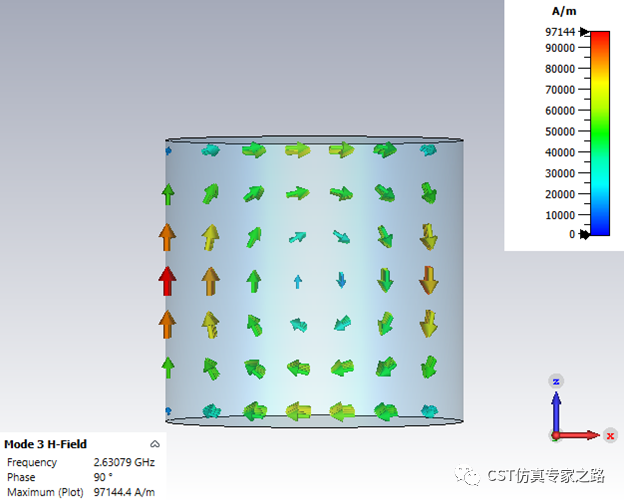Click the color scale upper limit marker
This screenshot has width=624, height=503.
click(x=584, y=32)
